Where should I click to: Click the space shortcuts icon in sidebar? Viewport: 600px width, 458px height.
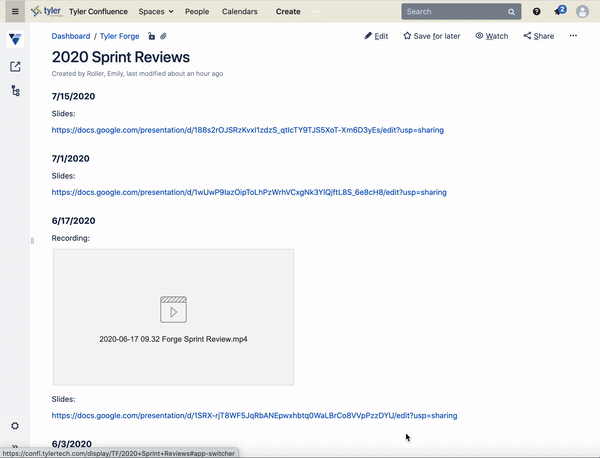coord(15,67)
